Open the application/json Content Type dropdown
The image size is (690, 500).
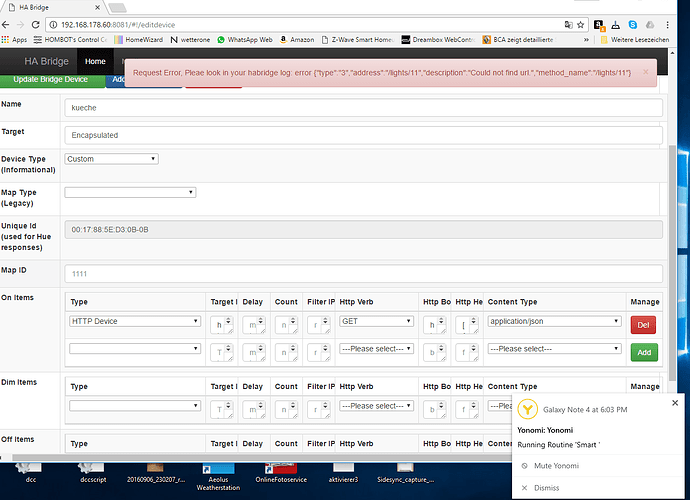coord(554,321)
